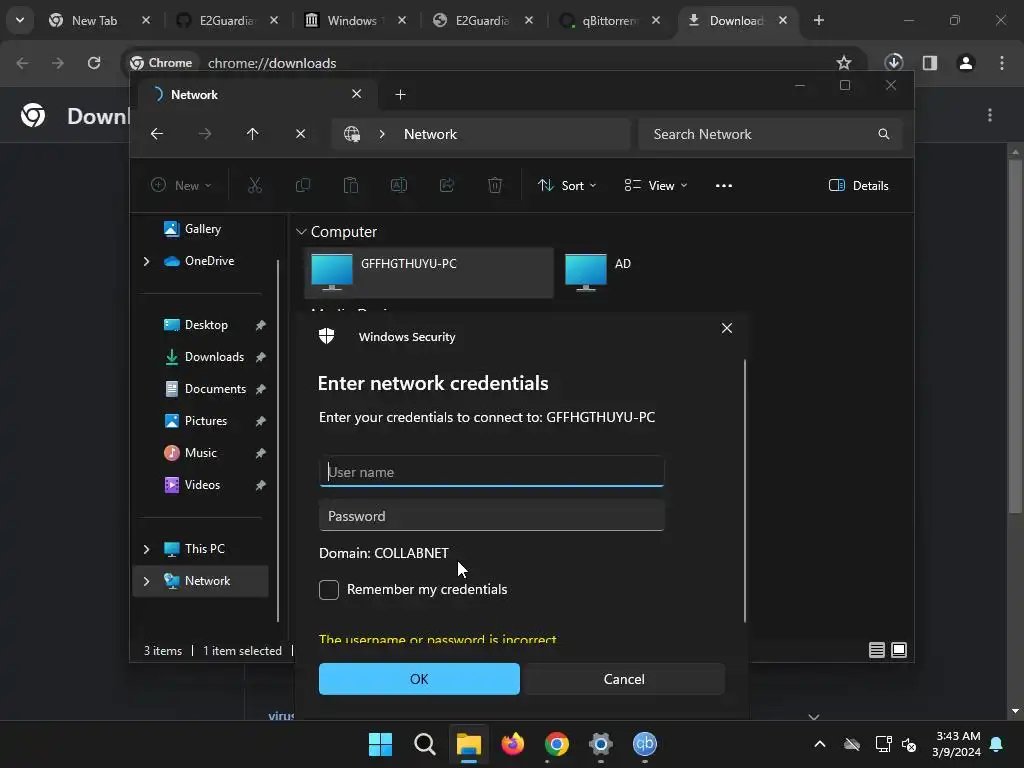Expand the OneDrive tree node
The height and width of the screenshot is (768, 1024).
pos(146,261)
